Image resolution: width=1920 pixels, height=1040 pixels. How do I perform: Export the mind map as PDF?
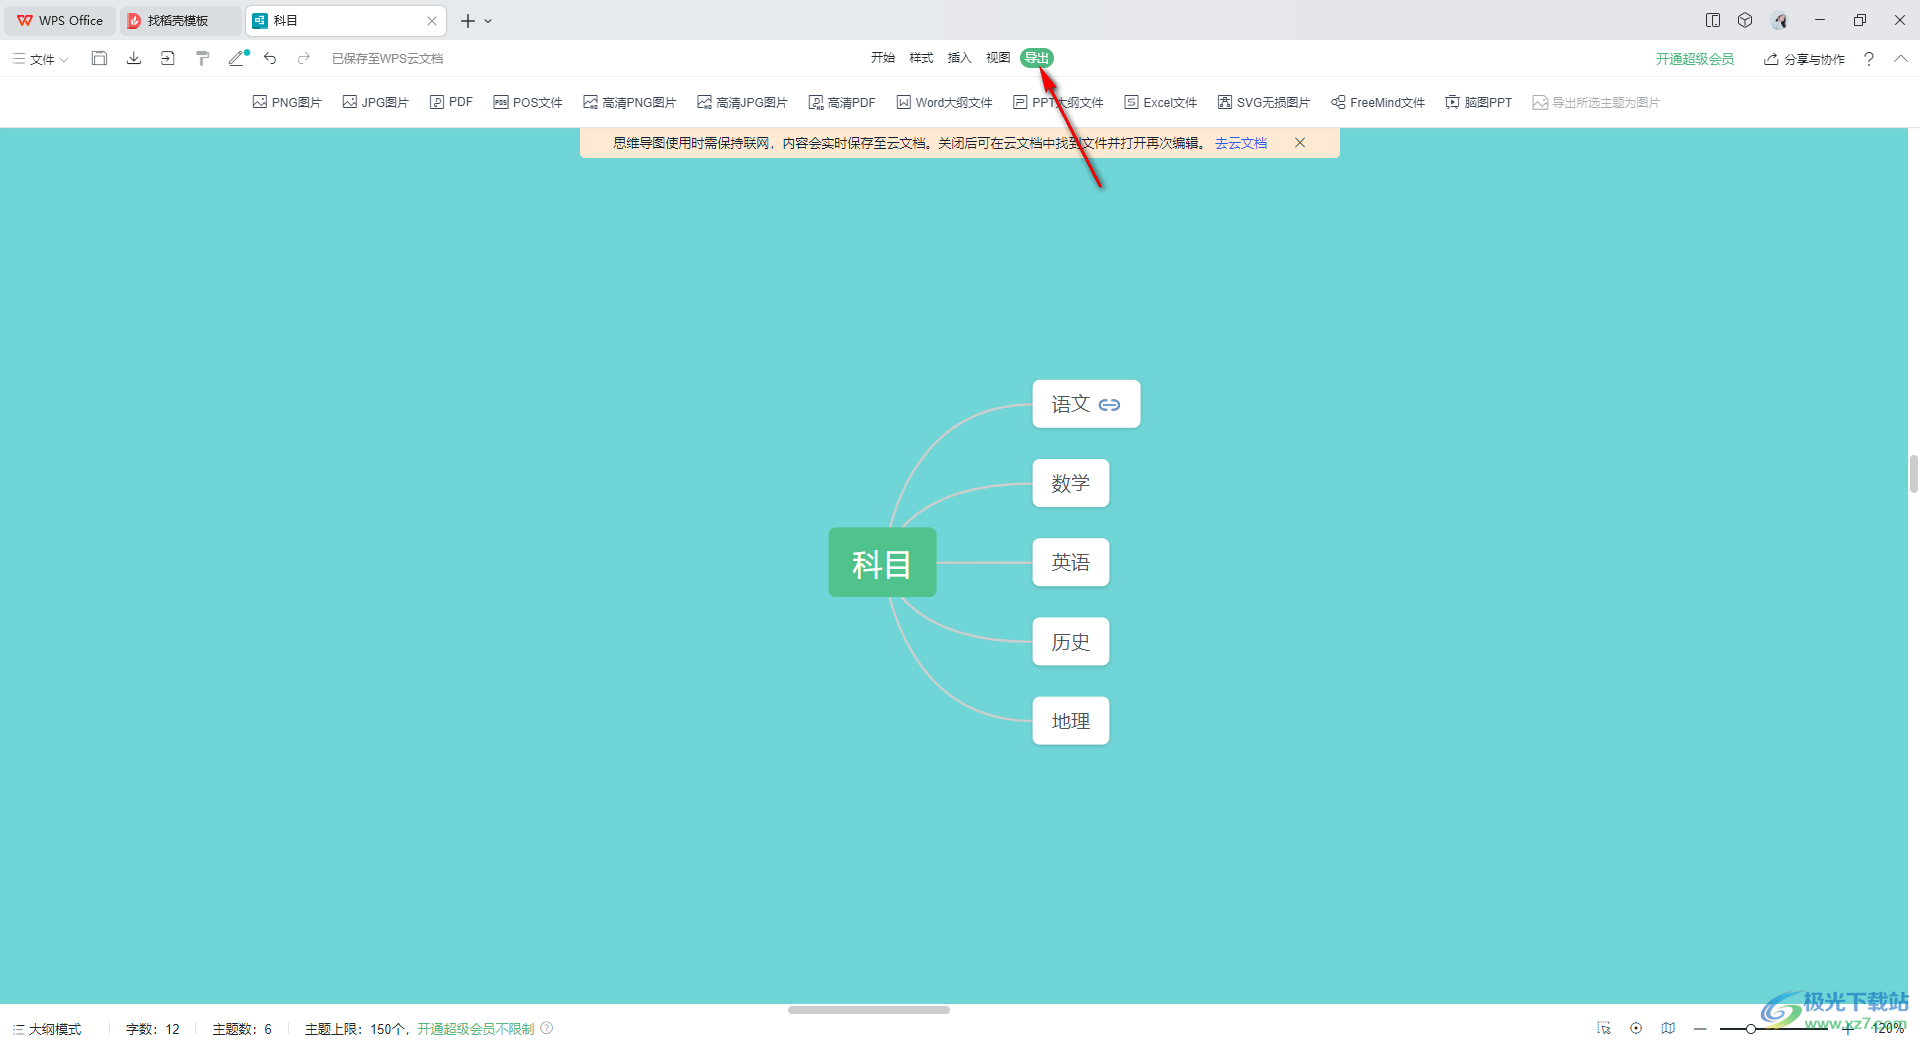click(451, 102)
